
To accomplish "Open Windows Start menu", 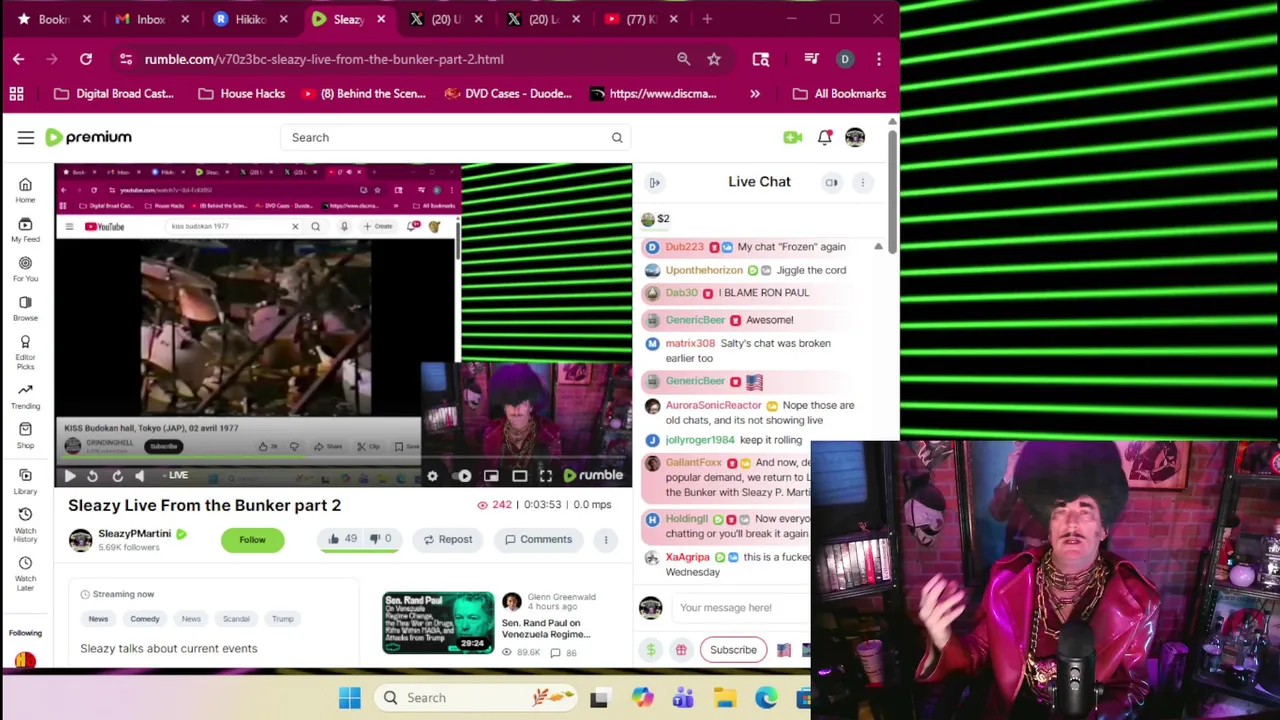I will pos(349,698).
